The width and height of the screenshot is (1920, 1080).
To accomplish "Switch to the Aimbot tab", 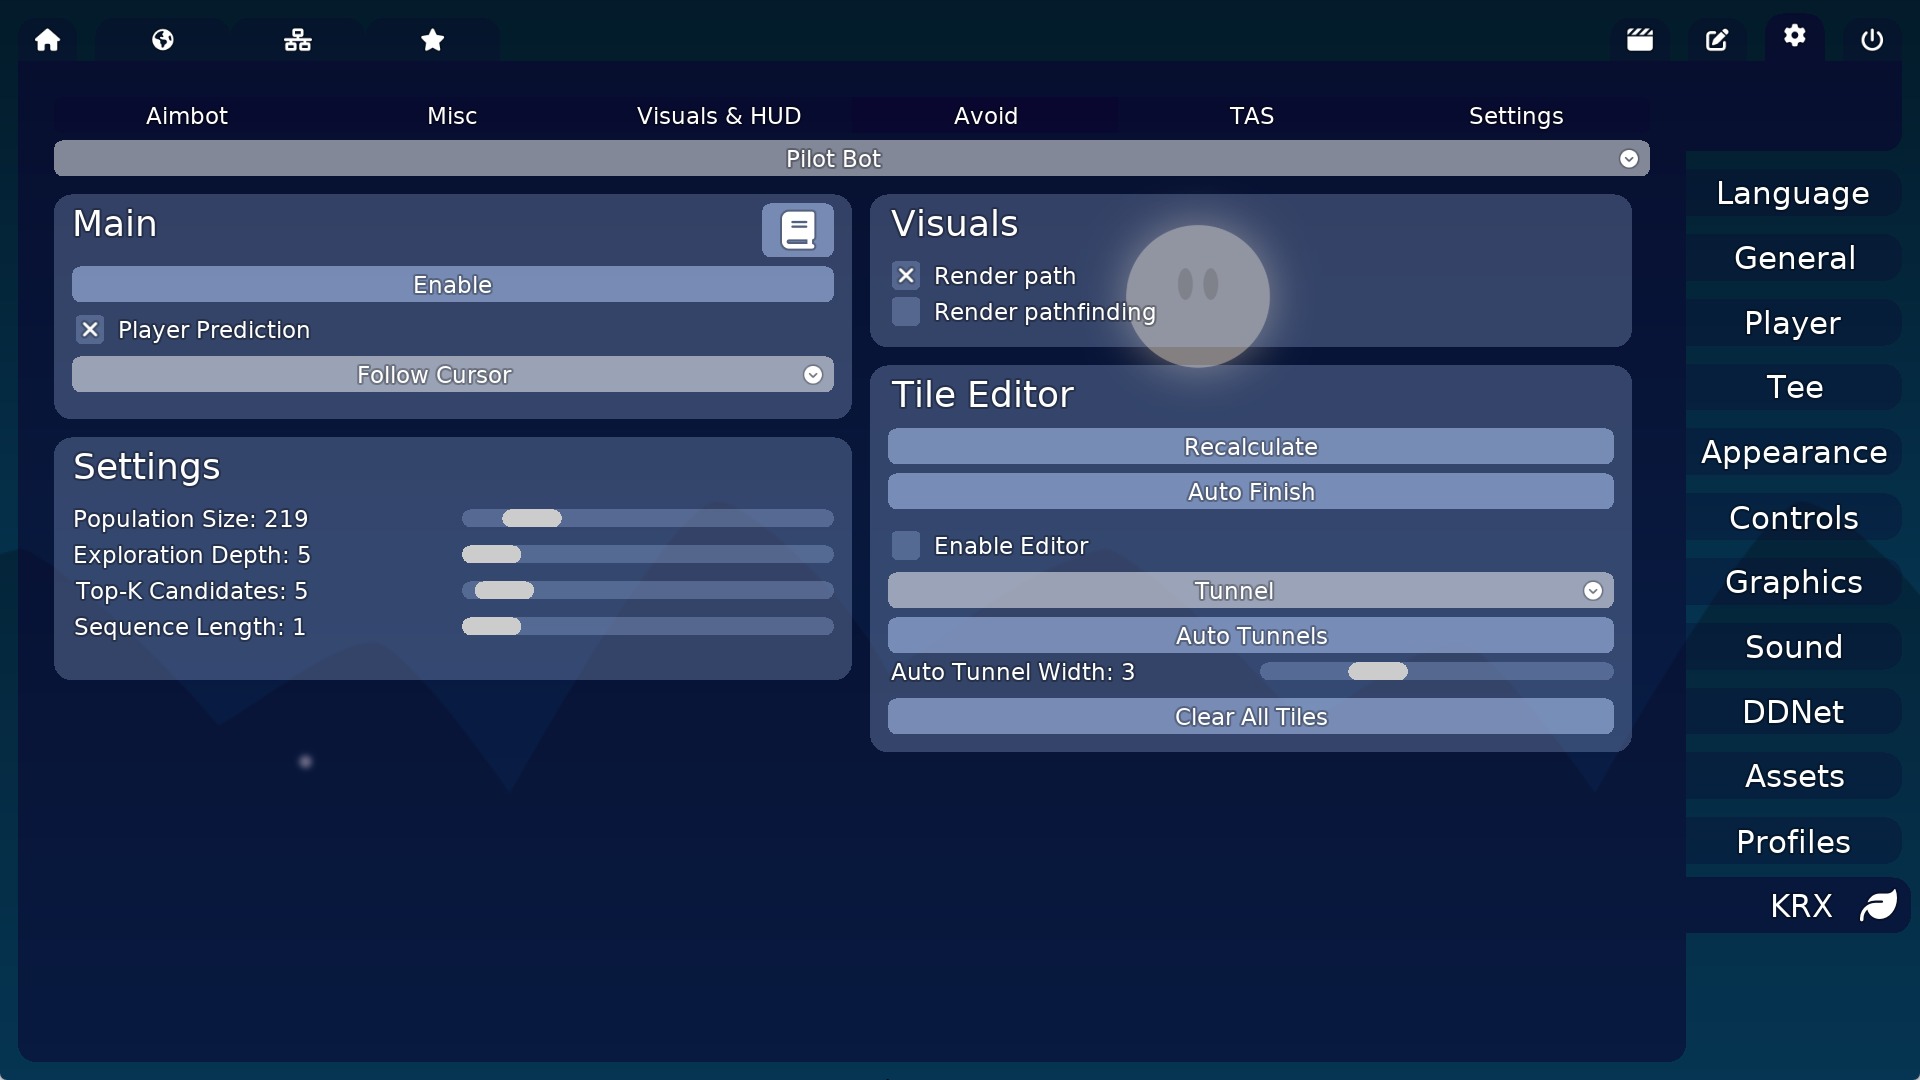I will 187,116.
